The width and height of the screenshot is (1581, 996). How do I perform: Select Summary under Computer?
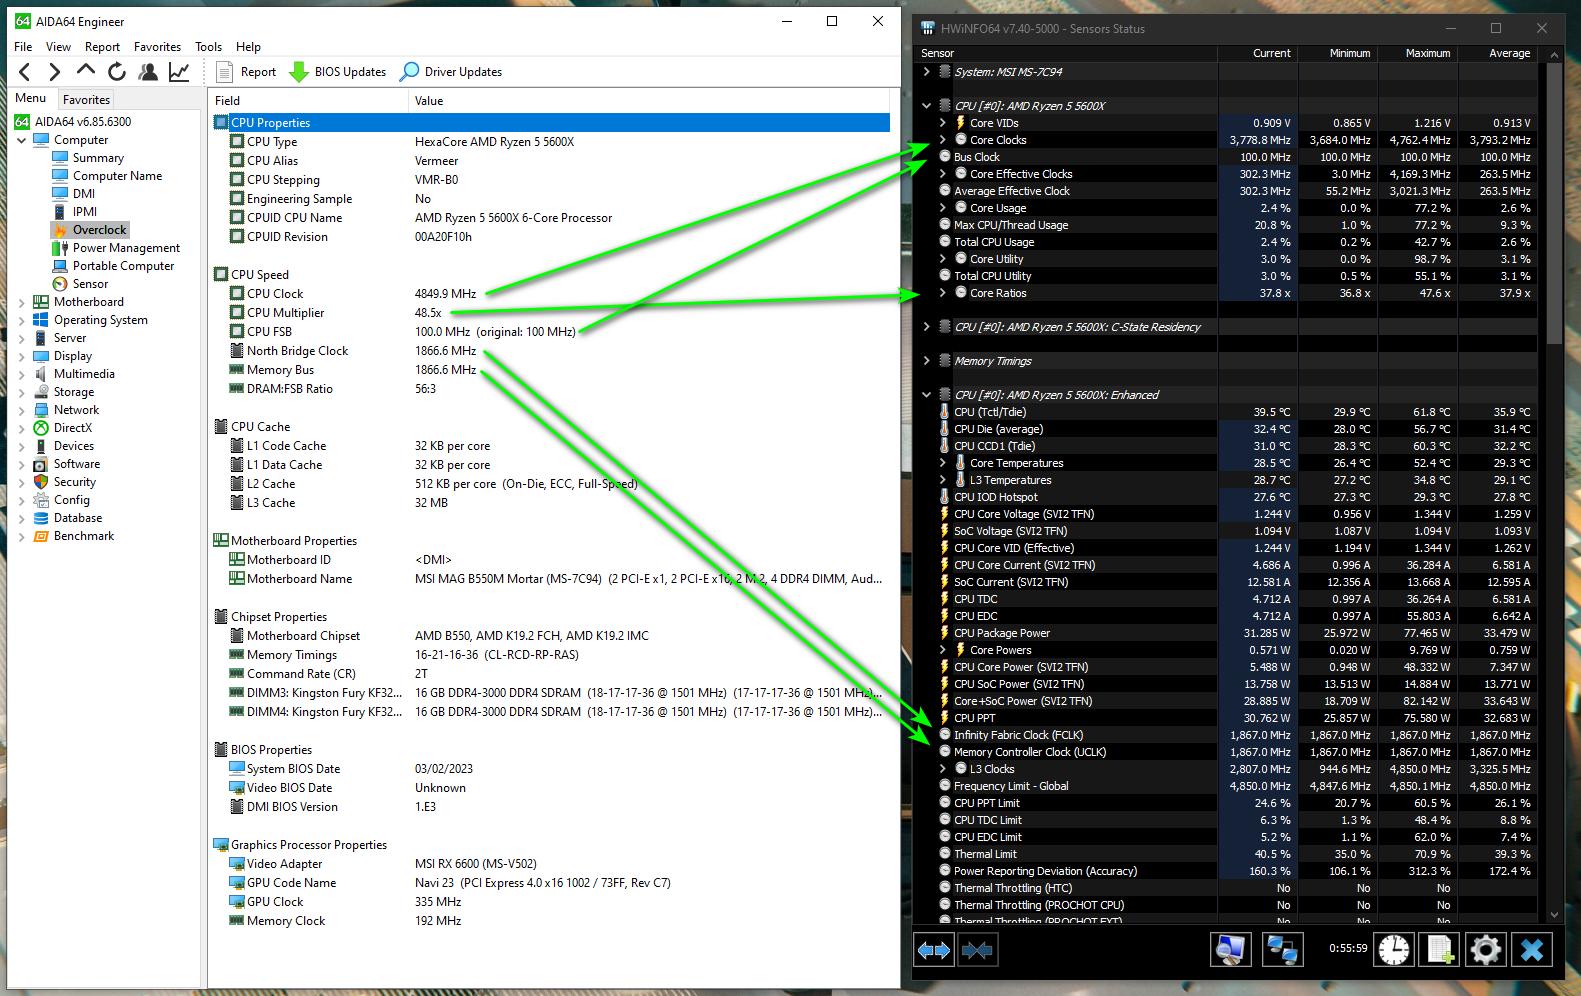(x=98, y=158)
